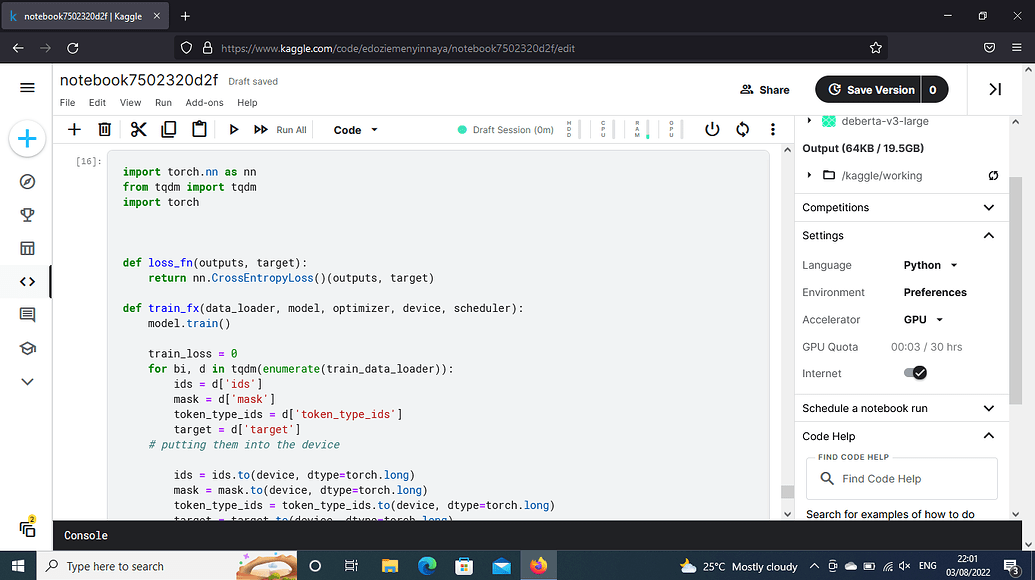Expand more sidebar items chevron
This screenshot has width=1035, height=580.
coord(27,381)
